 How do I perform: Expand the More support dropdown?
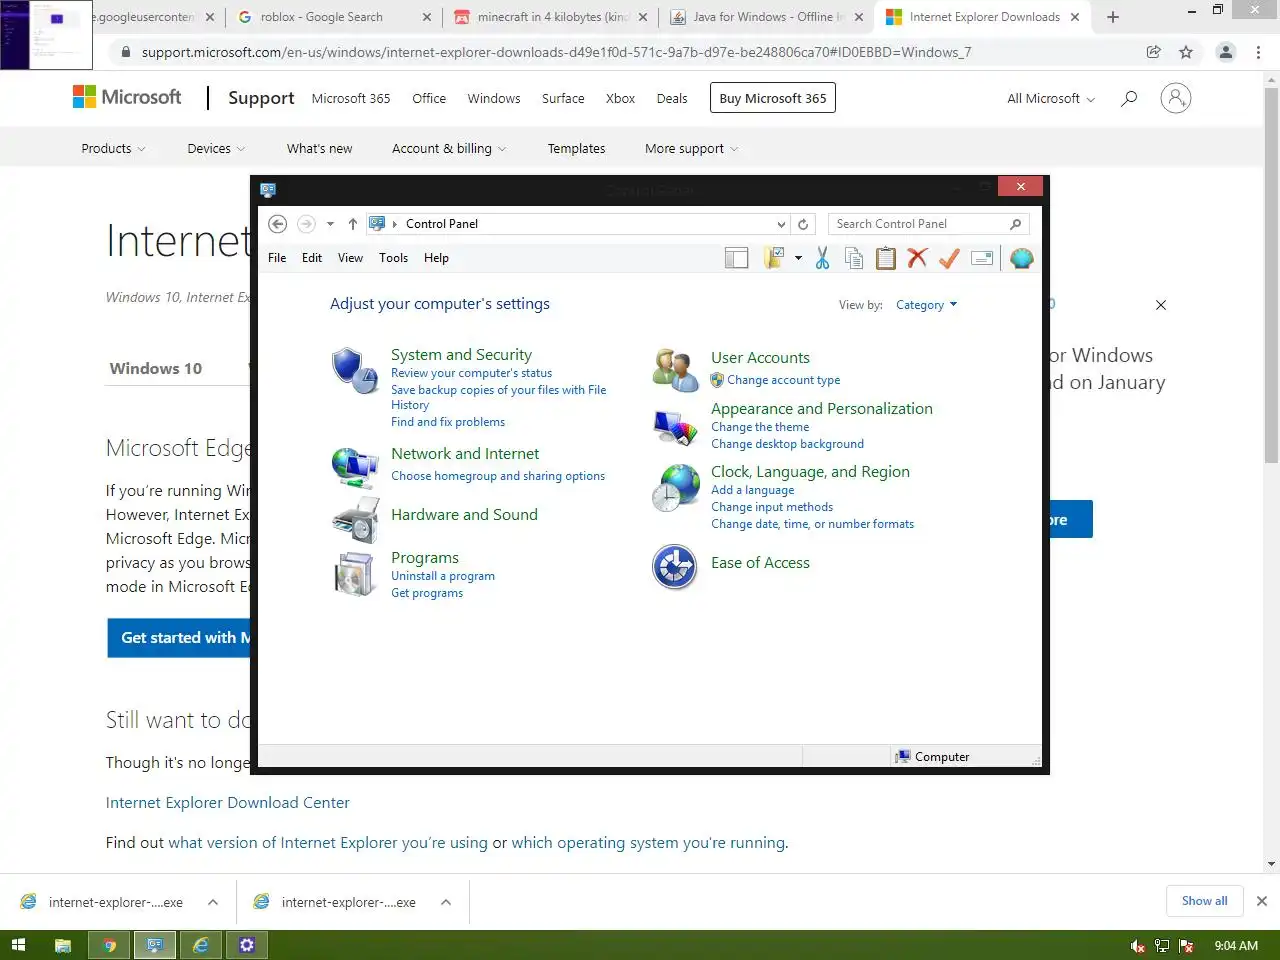[x=692, y=149]
